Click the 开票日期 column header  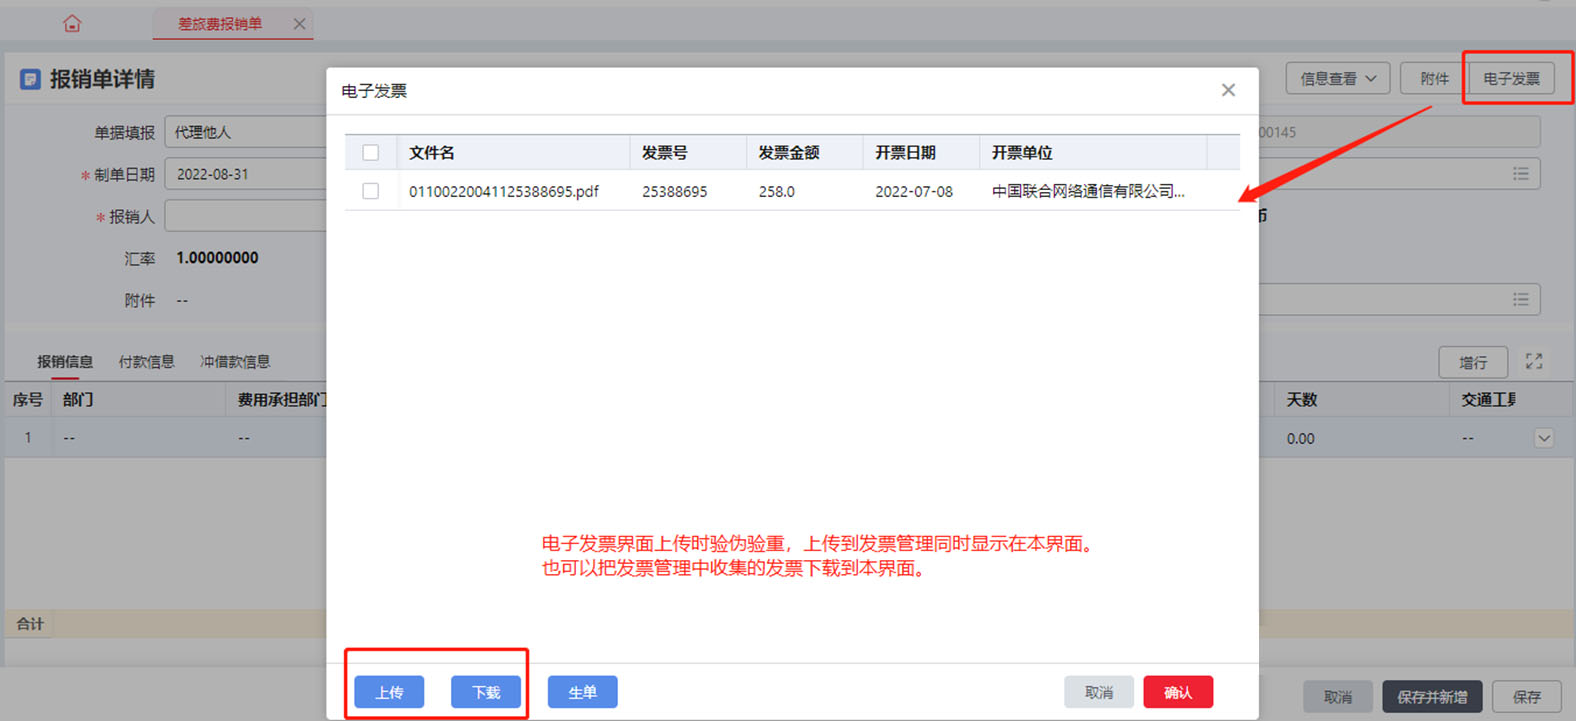[x=905, y=153]
